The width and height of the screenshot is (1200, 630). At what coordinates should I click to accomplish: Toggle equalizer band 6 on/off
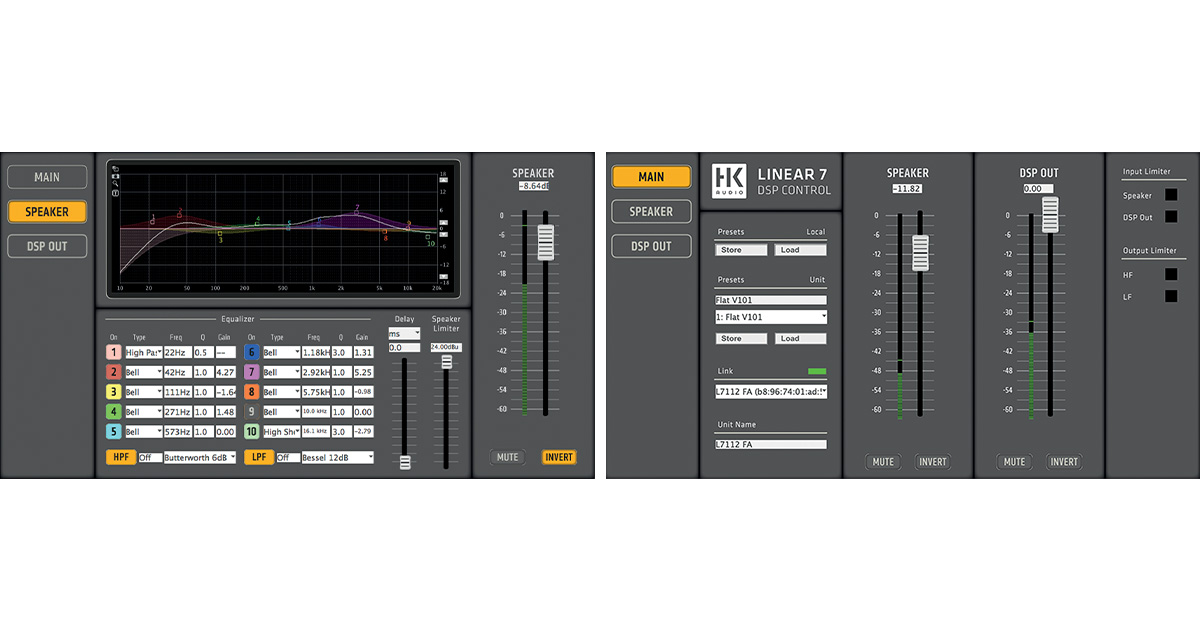252,352
